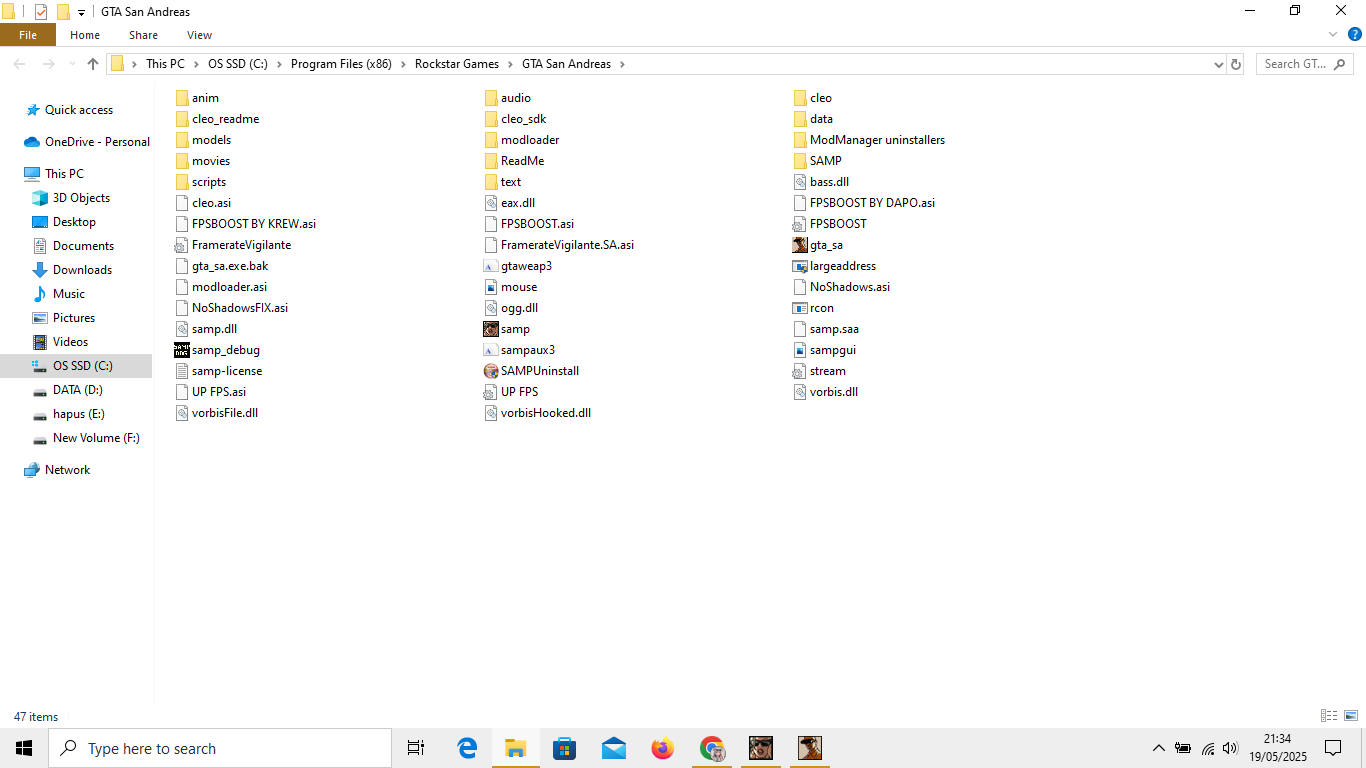Expand breadcrumb chevron after Rockstar Games

(x=510, y=64)
